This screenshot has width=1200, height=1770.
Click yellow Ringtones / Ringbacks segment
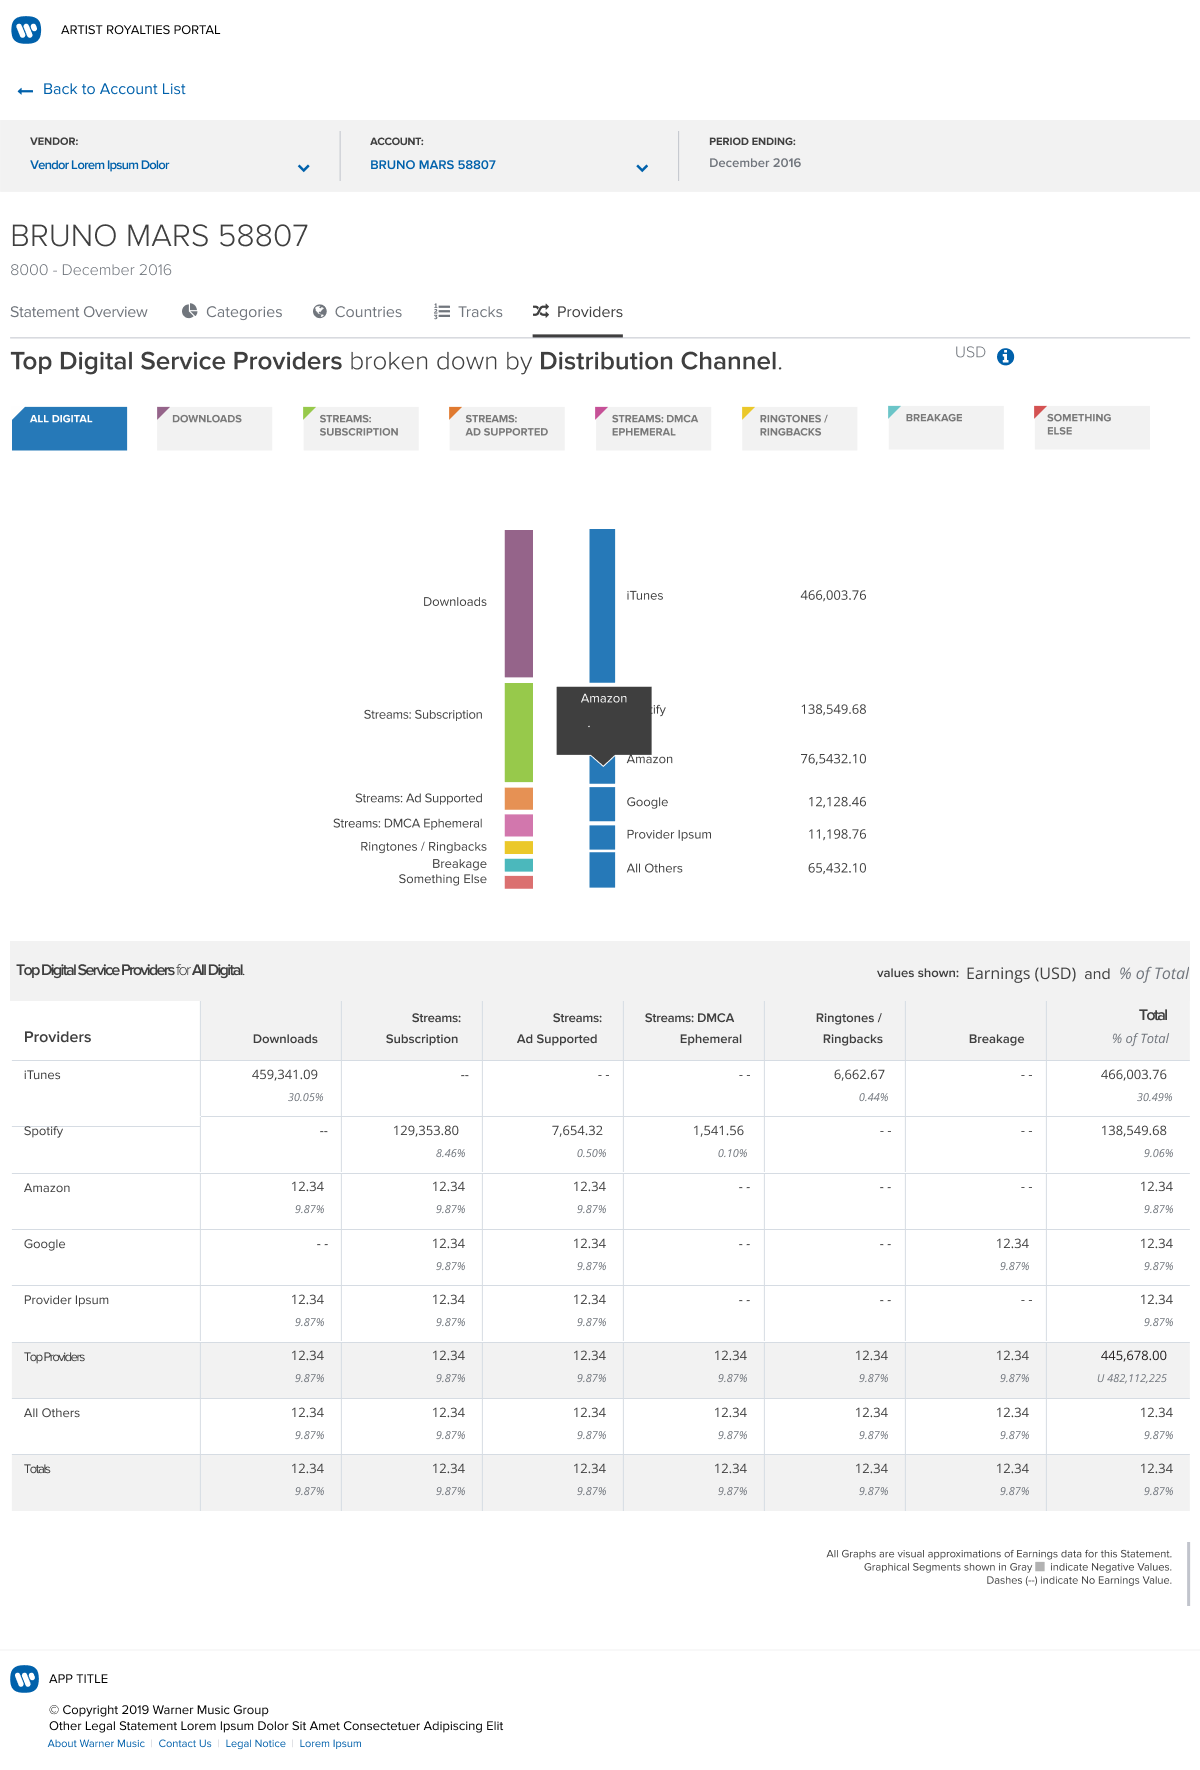tap(519, 847)
